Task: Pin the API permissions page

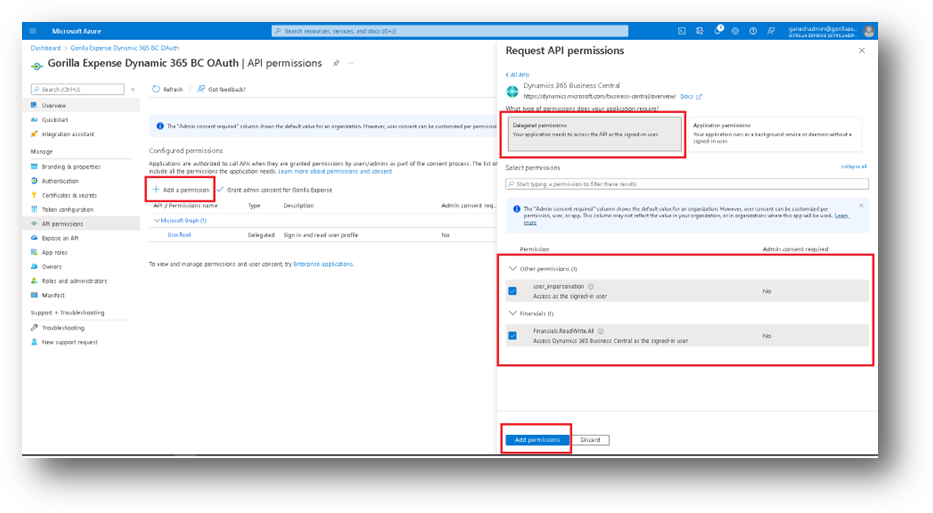Action: [x=336, y=63]
